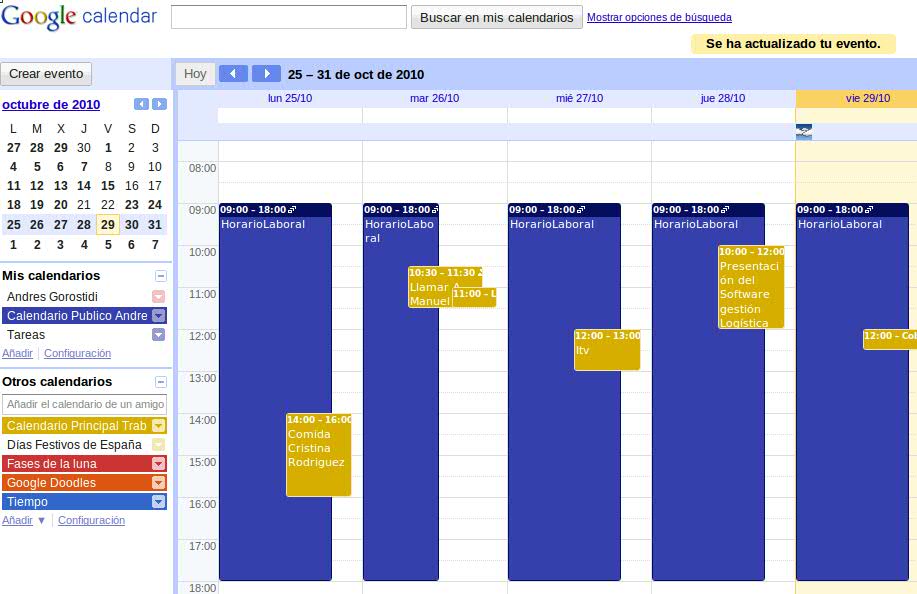917x594 pixels.
Task: Show previous month in mini calendar
Action: click(x=141, y=104)
